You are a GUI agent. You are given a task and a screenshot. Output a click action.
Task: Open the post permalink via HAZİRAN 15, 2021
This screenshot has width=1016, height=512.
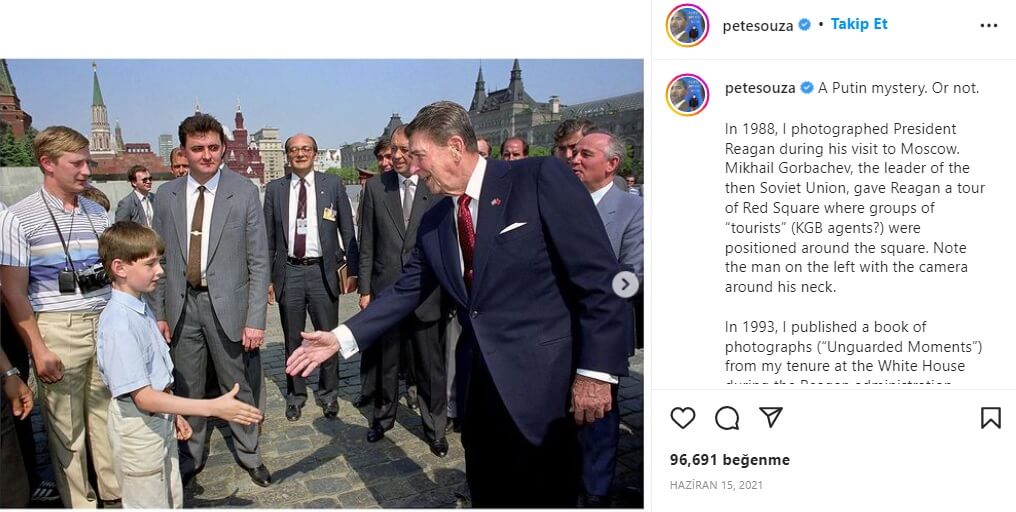click(x=716, y=485)
